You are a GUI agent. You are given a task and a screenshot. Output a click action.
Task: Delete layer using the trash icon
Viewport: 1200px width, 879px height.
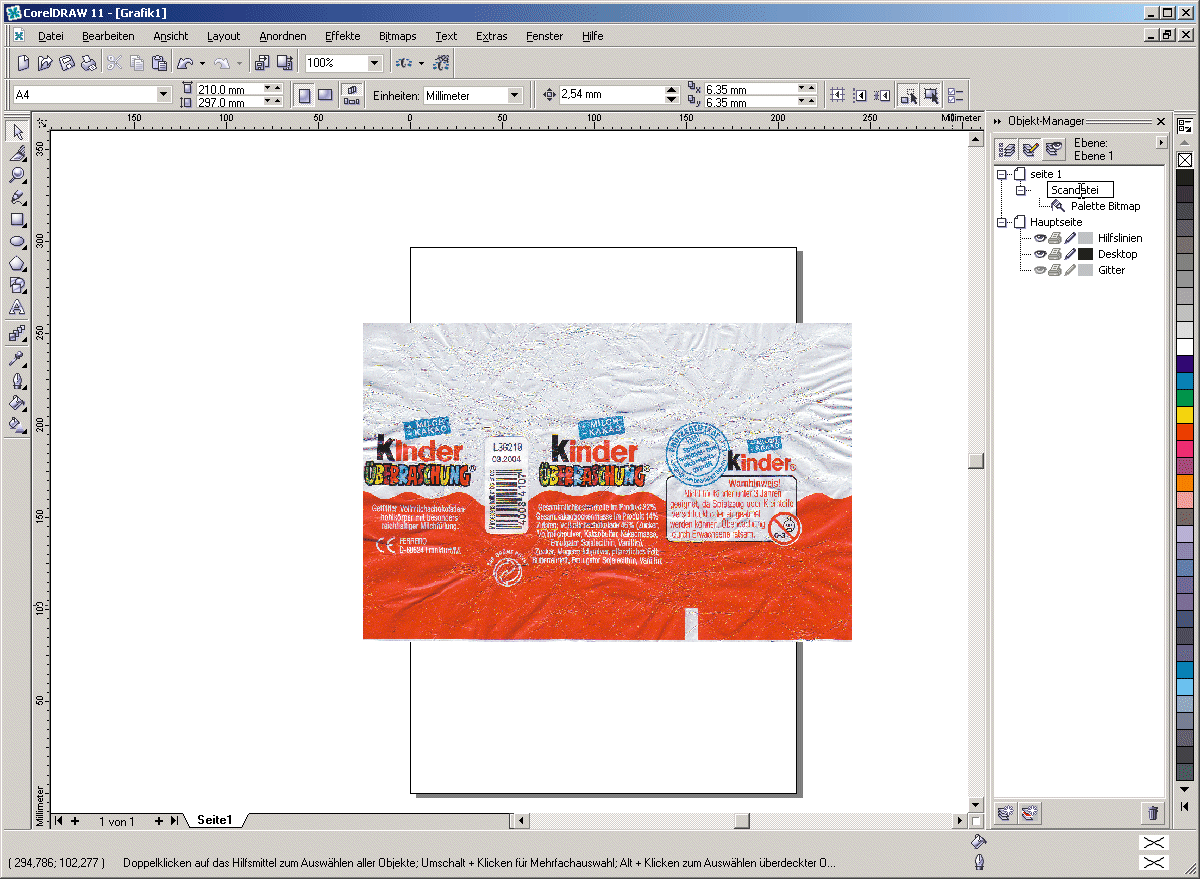[1153, 813]
